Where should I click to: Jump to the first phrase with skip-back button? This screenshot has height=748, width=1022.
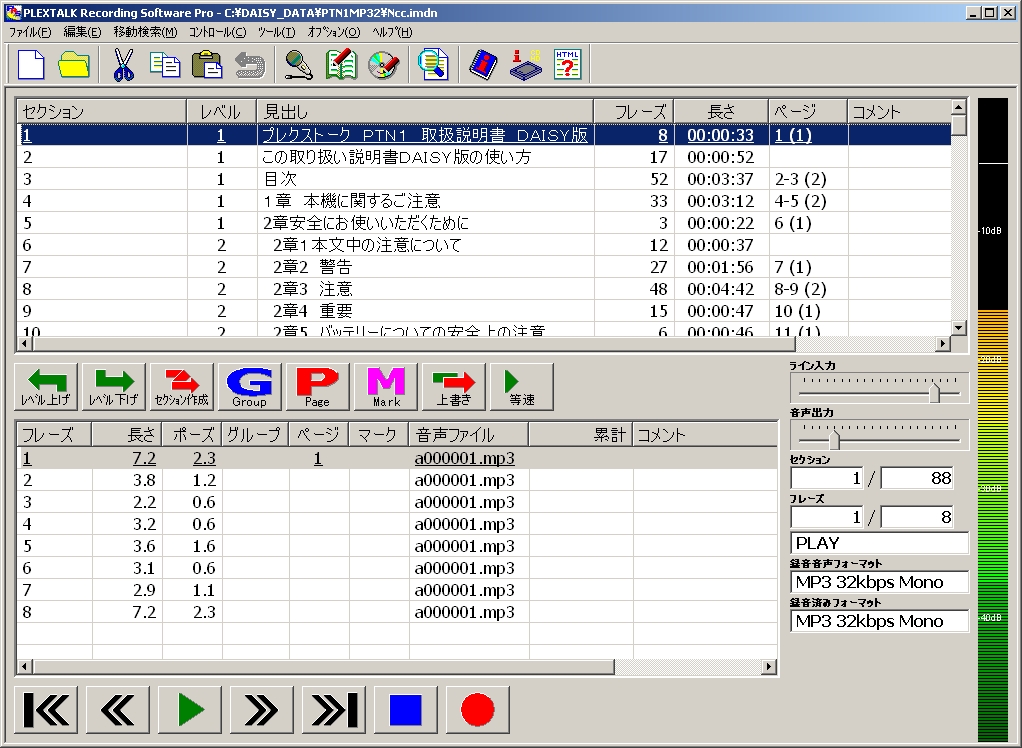tap(46, 710)
